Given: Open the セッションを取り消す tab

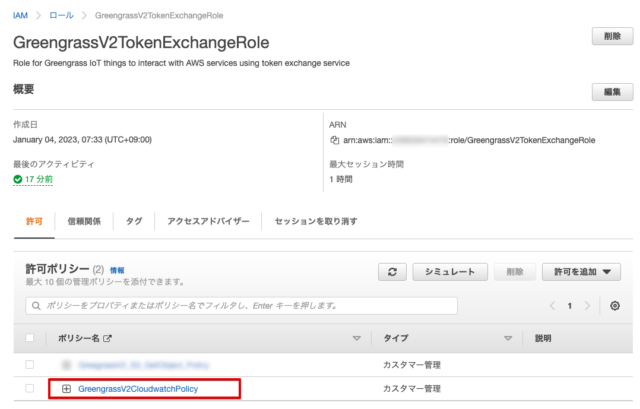Looking at the screenshot, I should pos(316,221).
